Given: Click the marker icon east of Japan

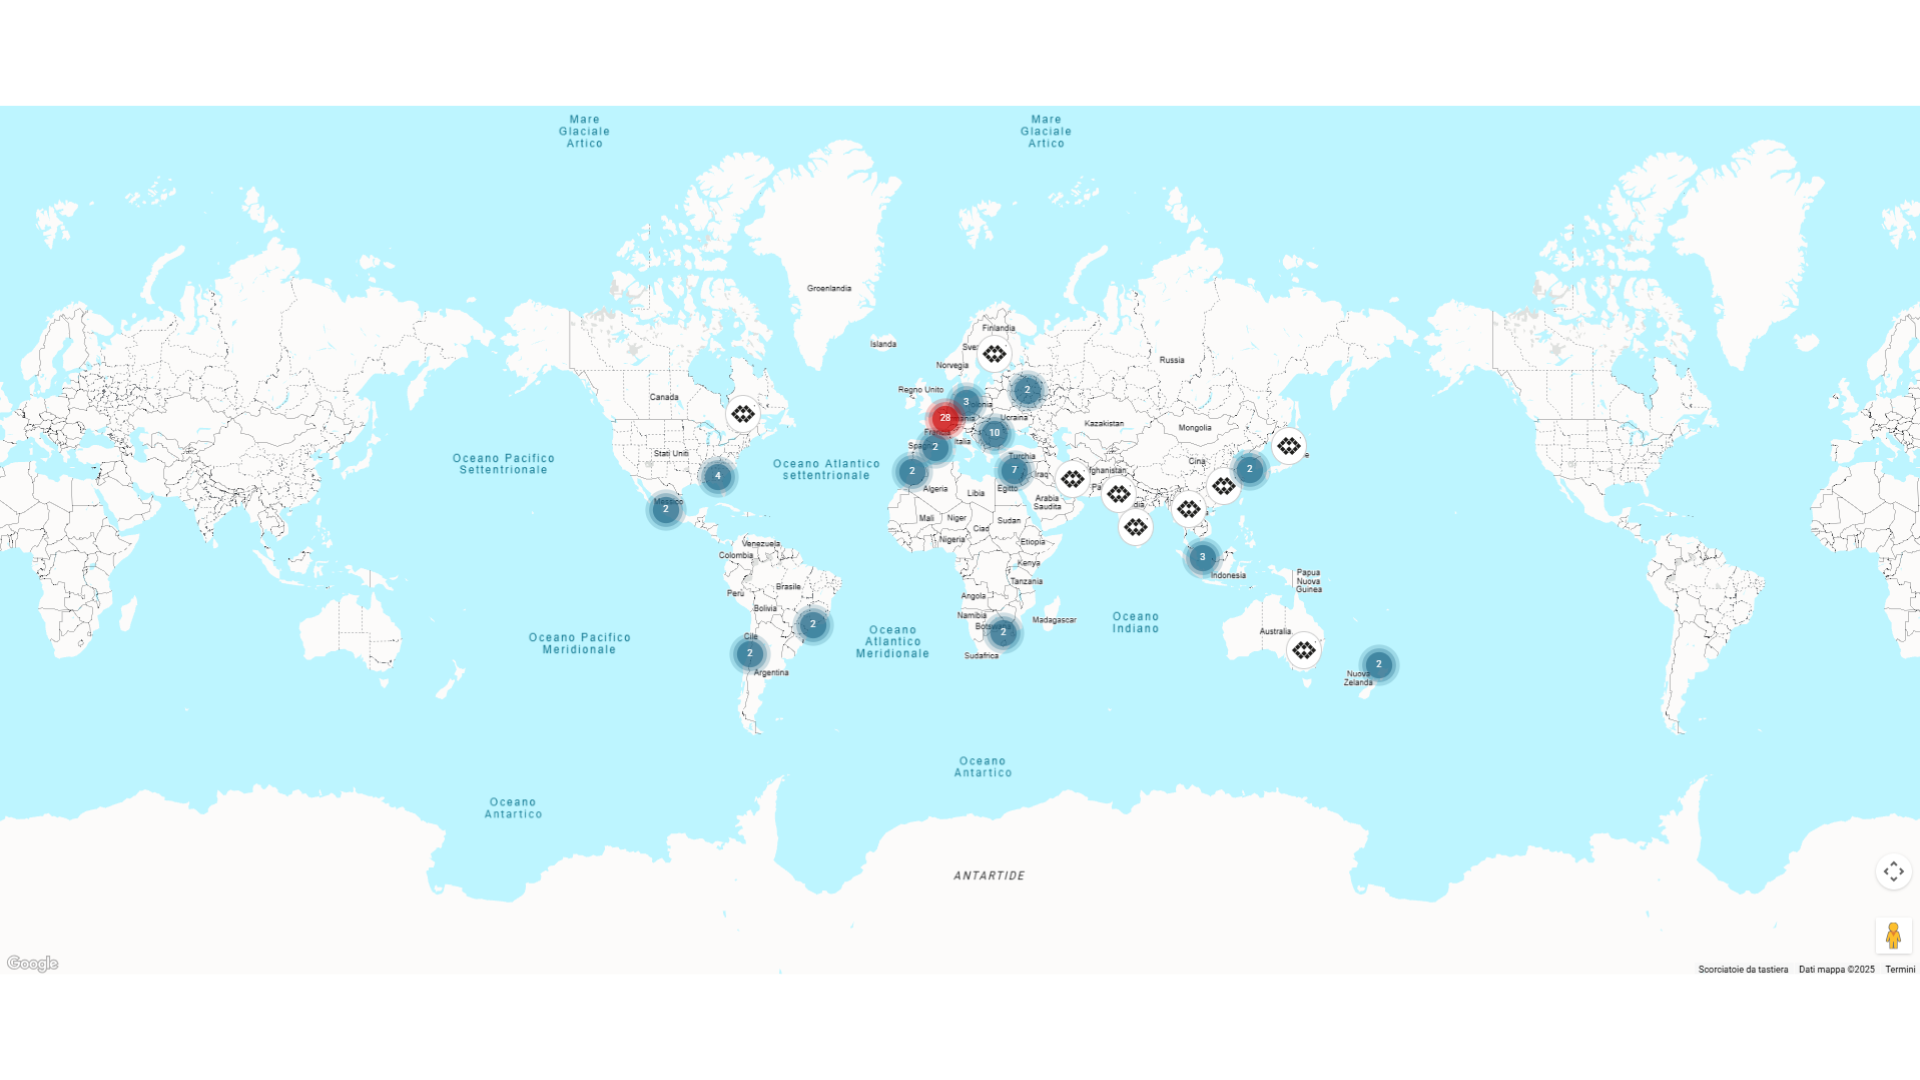Looking at the screenshot, I should [x=1290, y=447].
